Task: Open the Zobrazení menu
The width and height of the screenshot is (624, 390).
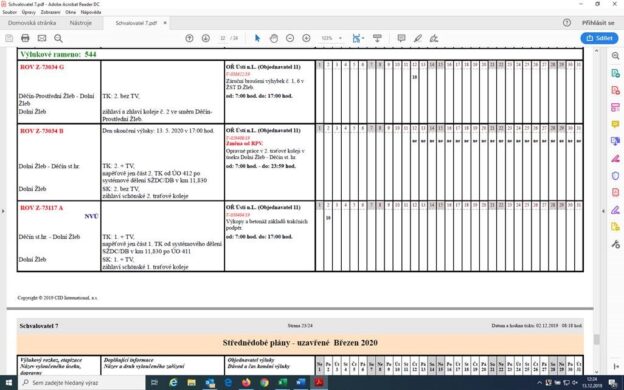Action: click(x=51, y=12)
